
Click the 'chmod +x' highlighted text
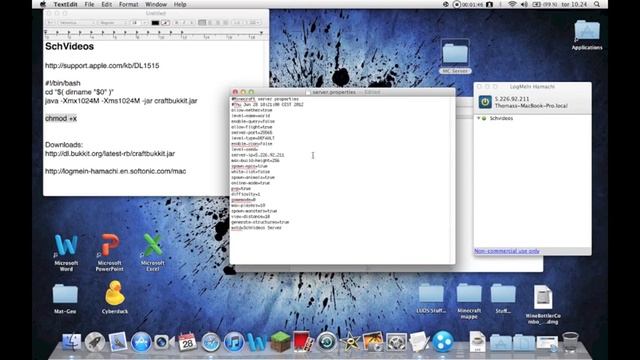point(61,118)
